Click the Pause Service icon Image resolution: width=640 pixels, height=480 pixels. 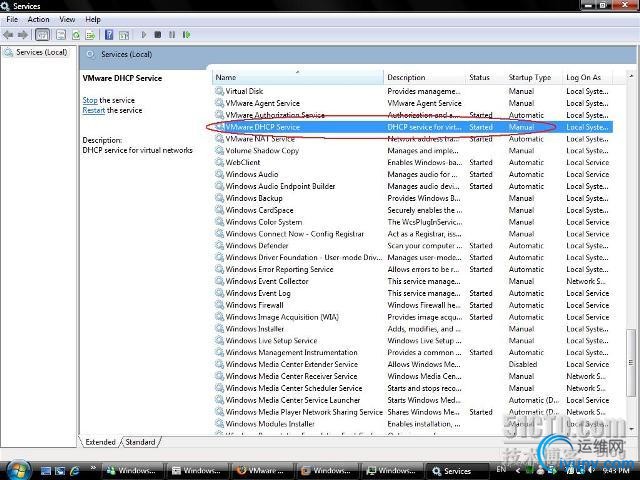(x=172, y=35)
